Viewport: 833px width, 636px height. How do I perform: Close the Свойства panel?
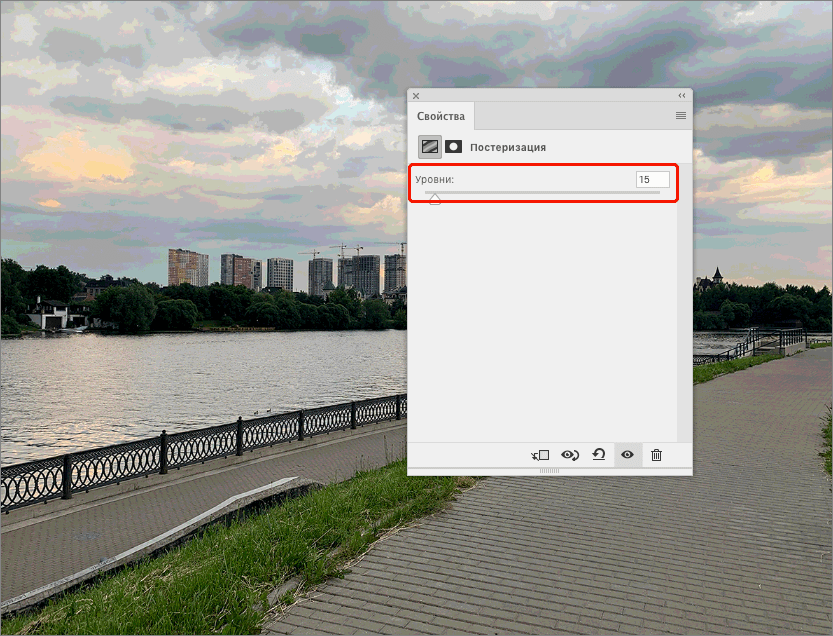pos(416,96)
